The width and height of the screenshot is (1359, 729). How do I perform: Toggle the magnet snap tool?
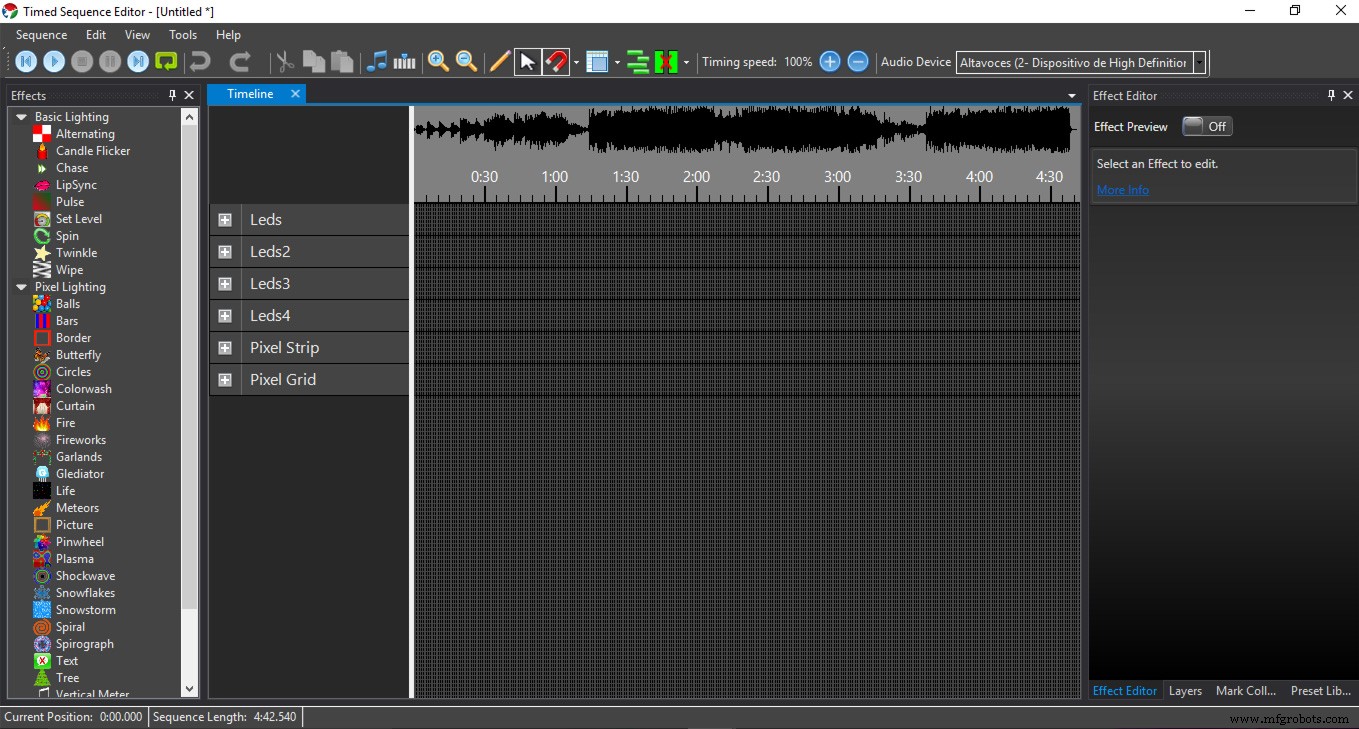556,62
